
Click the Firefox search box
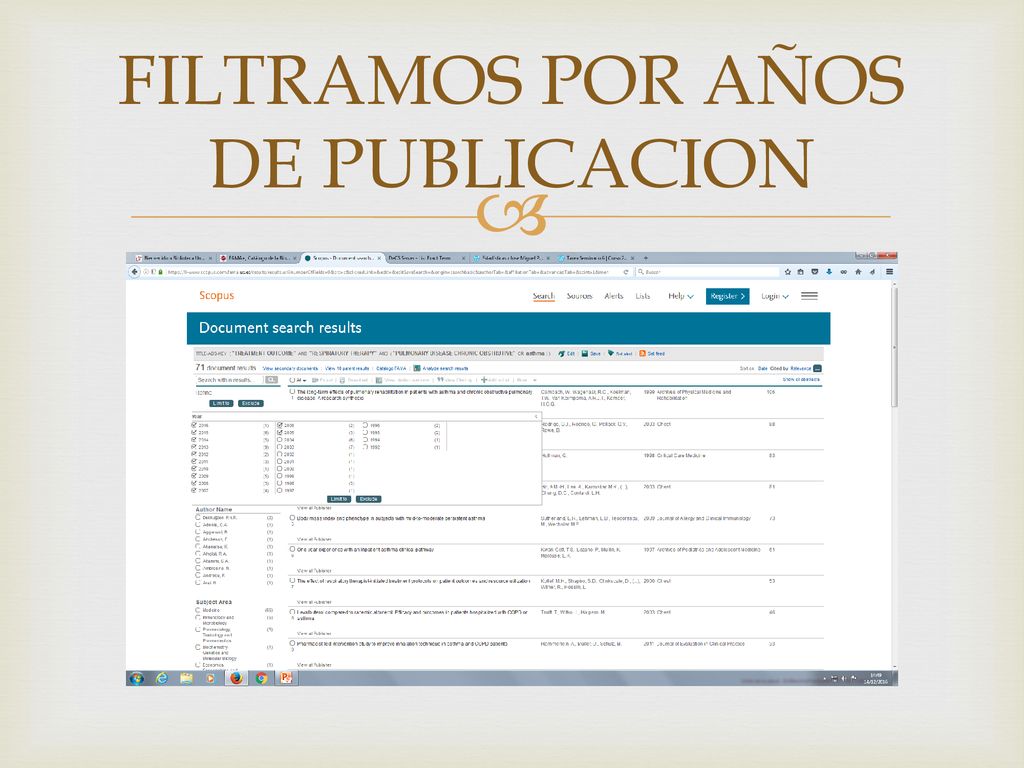pyautogui.click(x=708, y=272)
